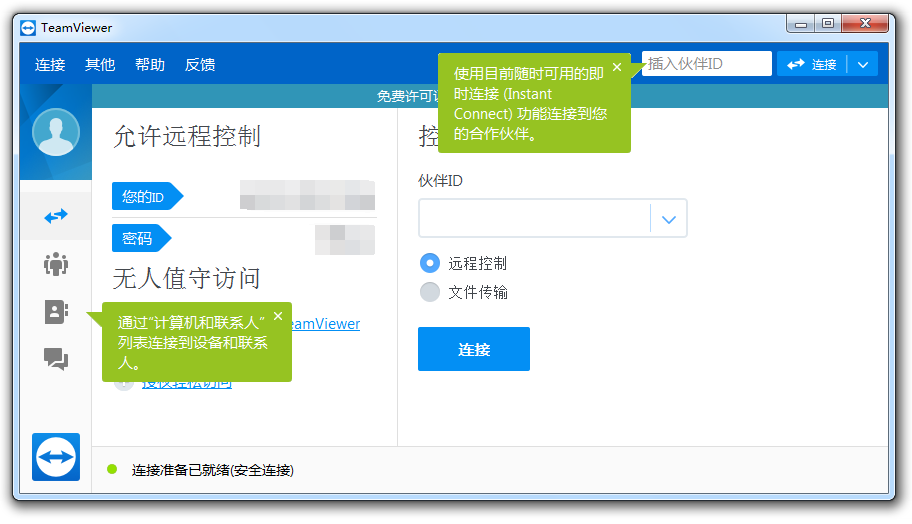
Task: Click the user profile avatar icon
Action: [x=56, y=132]
